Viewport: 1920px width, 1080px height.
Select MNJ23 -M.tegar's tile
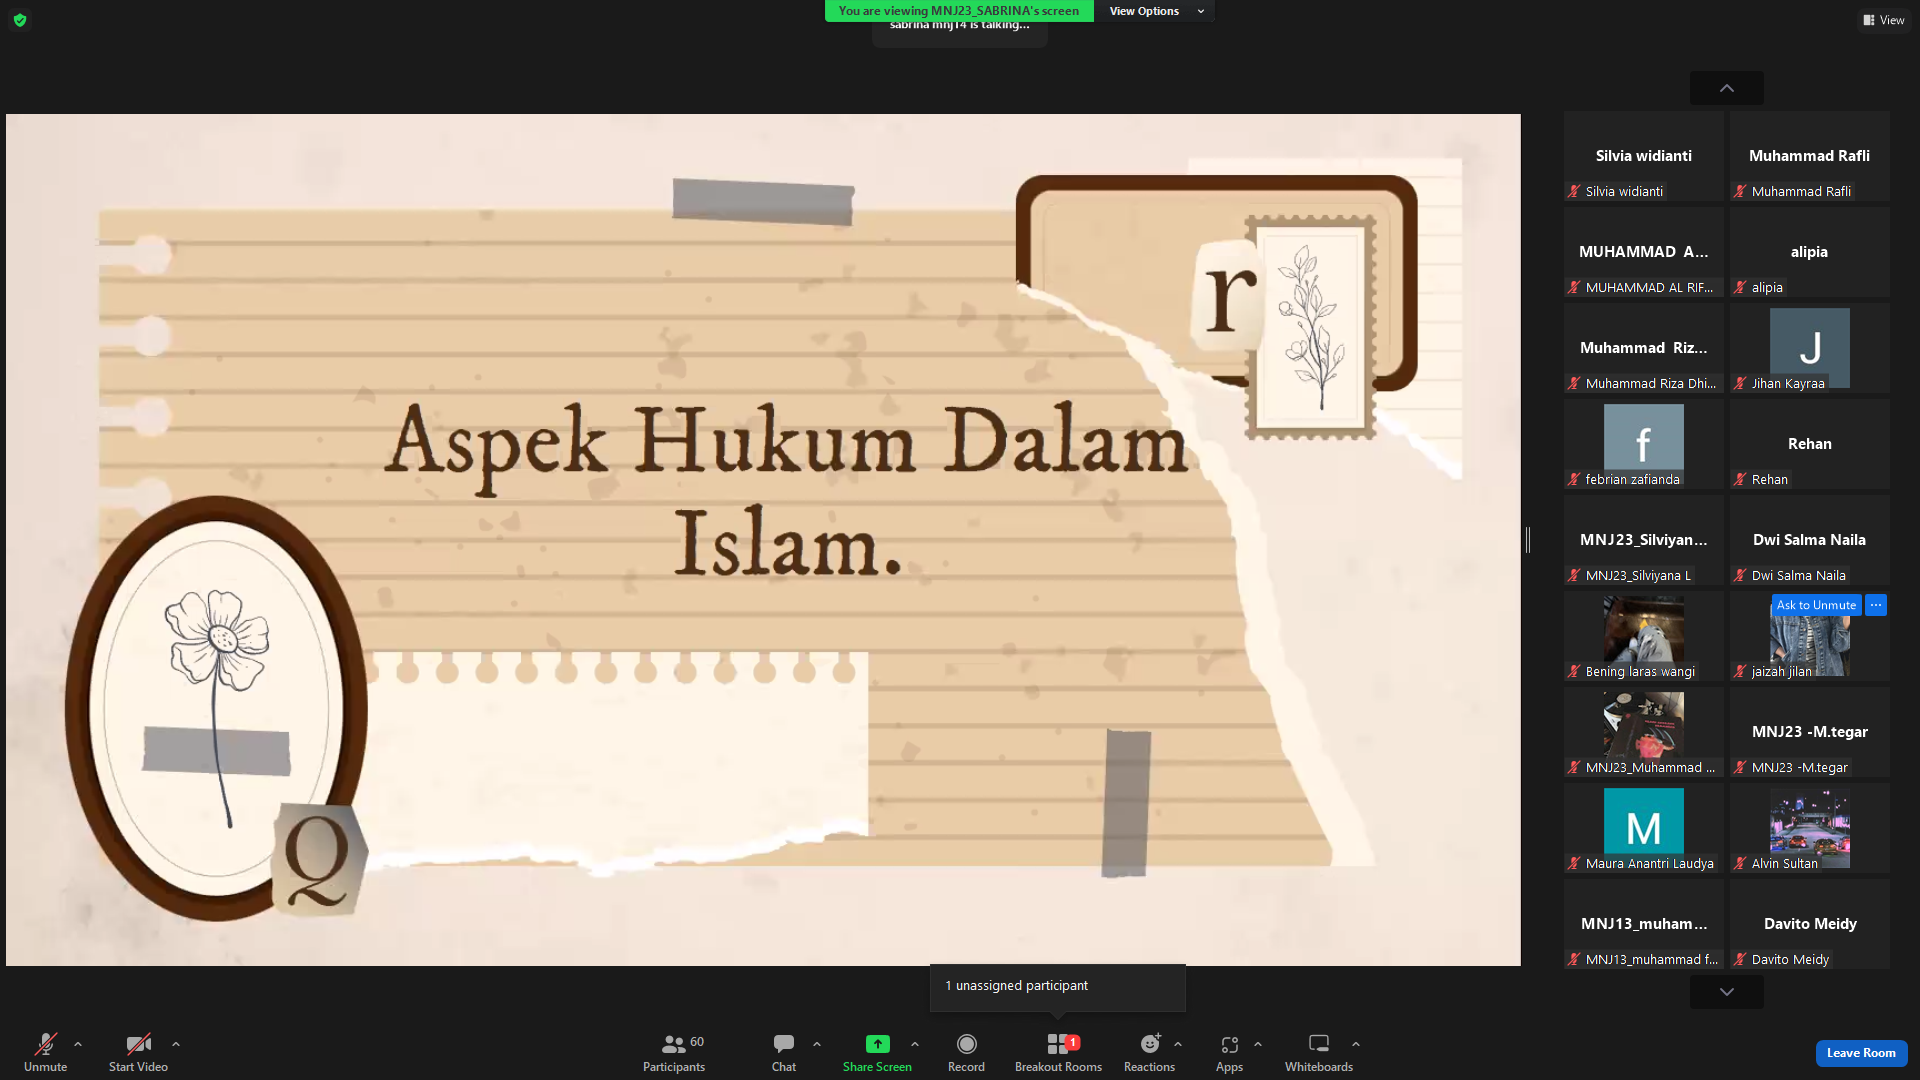[x=1810, y=732]
